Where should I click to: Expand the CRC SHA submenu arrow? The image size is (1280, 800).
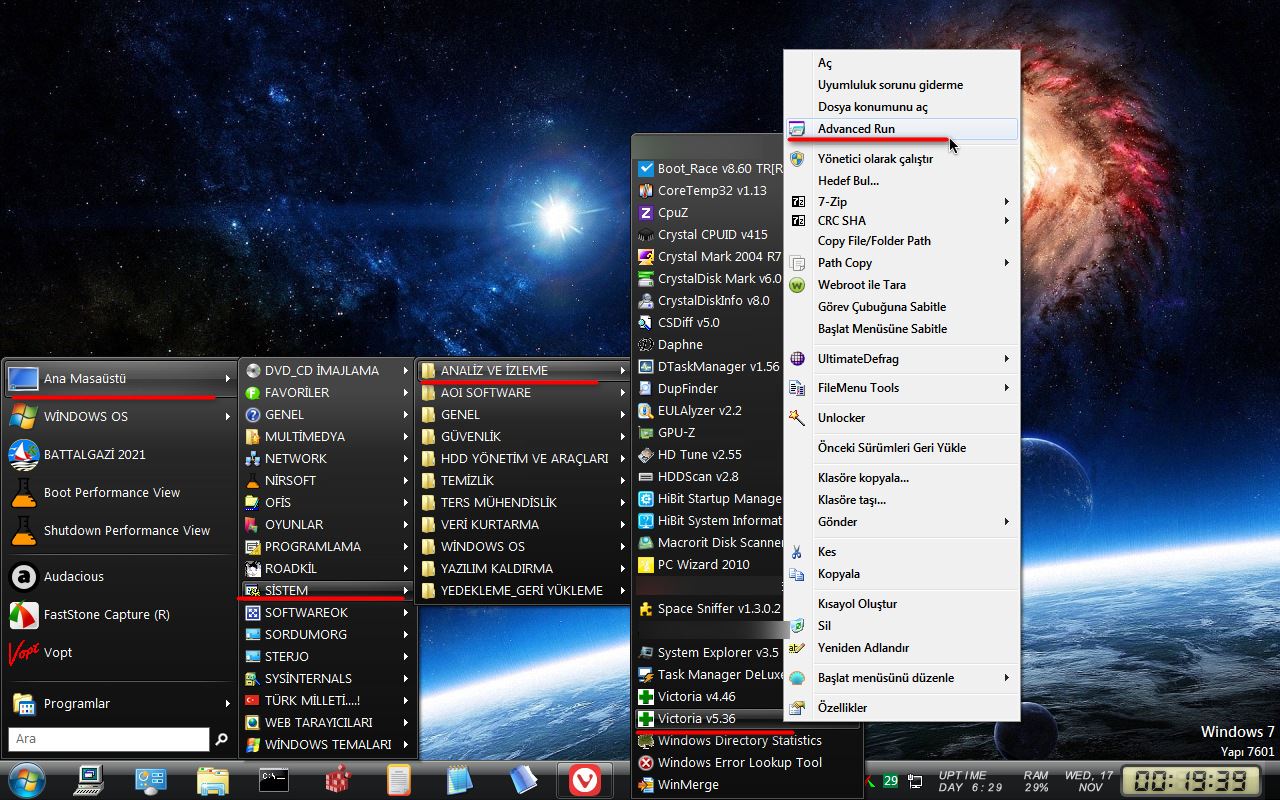pyautogui.click(x=1007, y=221)
